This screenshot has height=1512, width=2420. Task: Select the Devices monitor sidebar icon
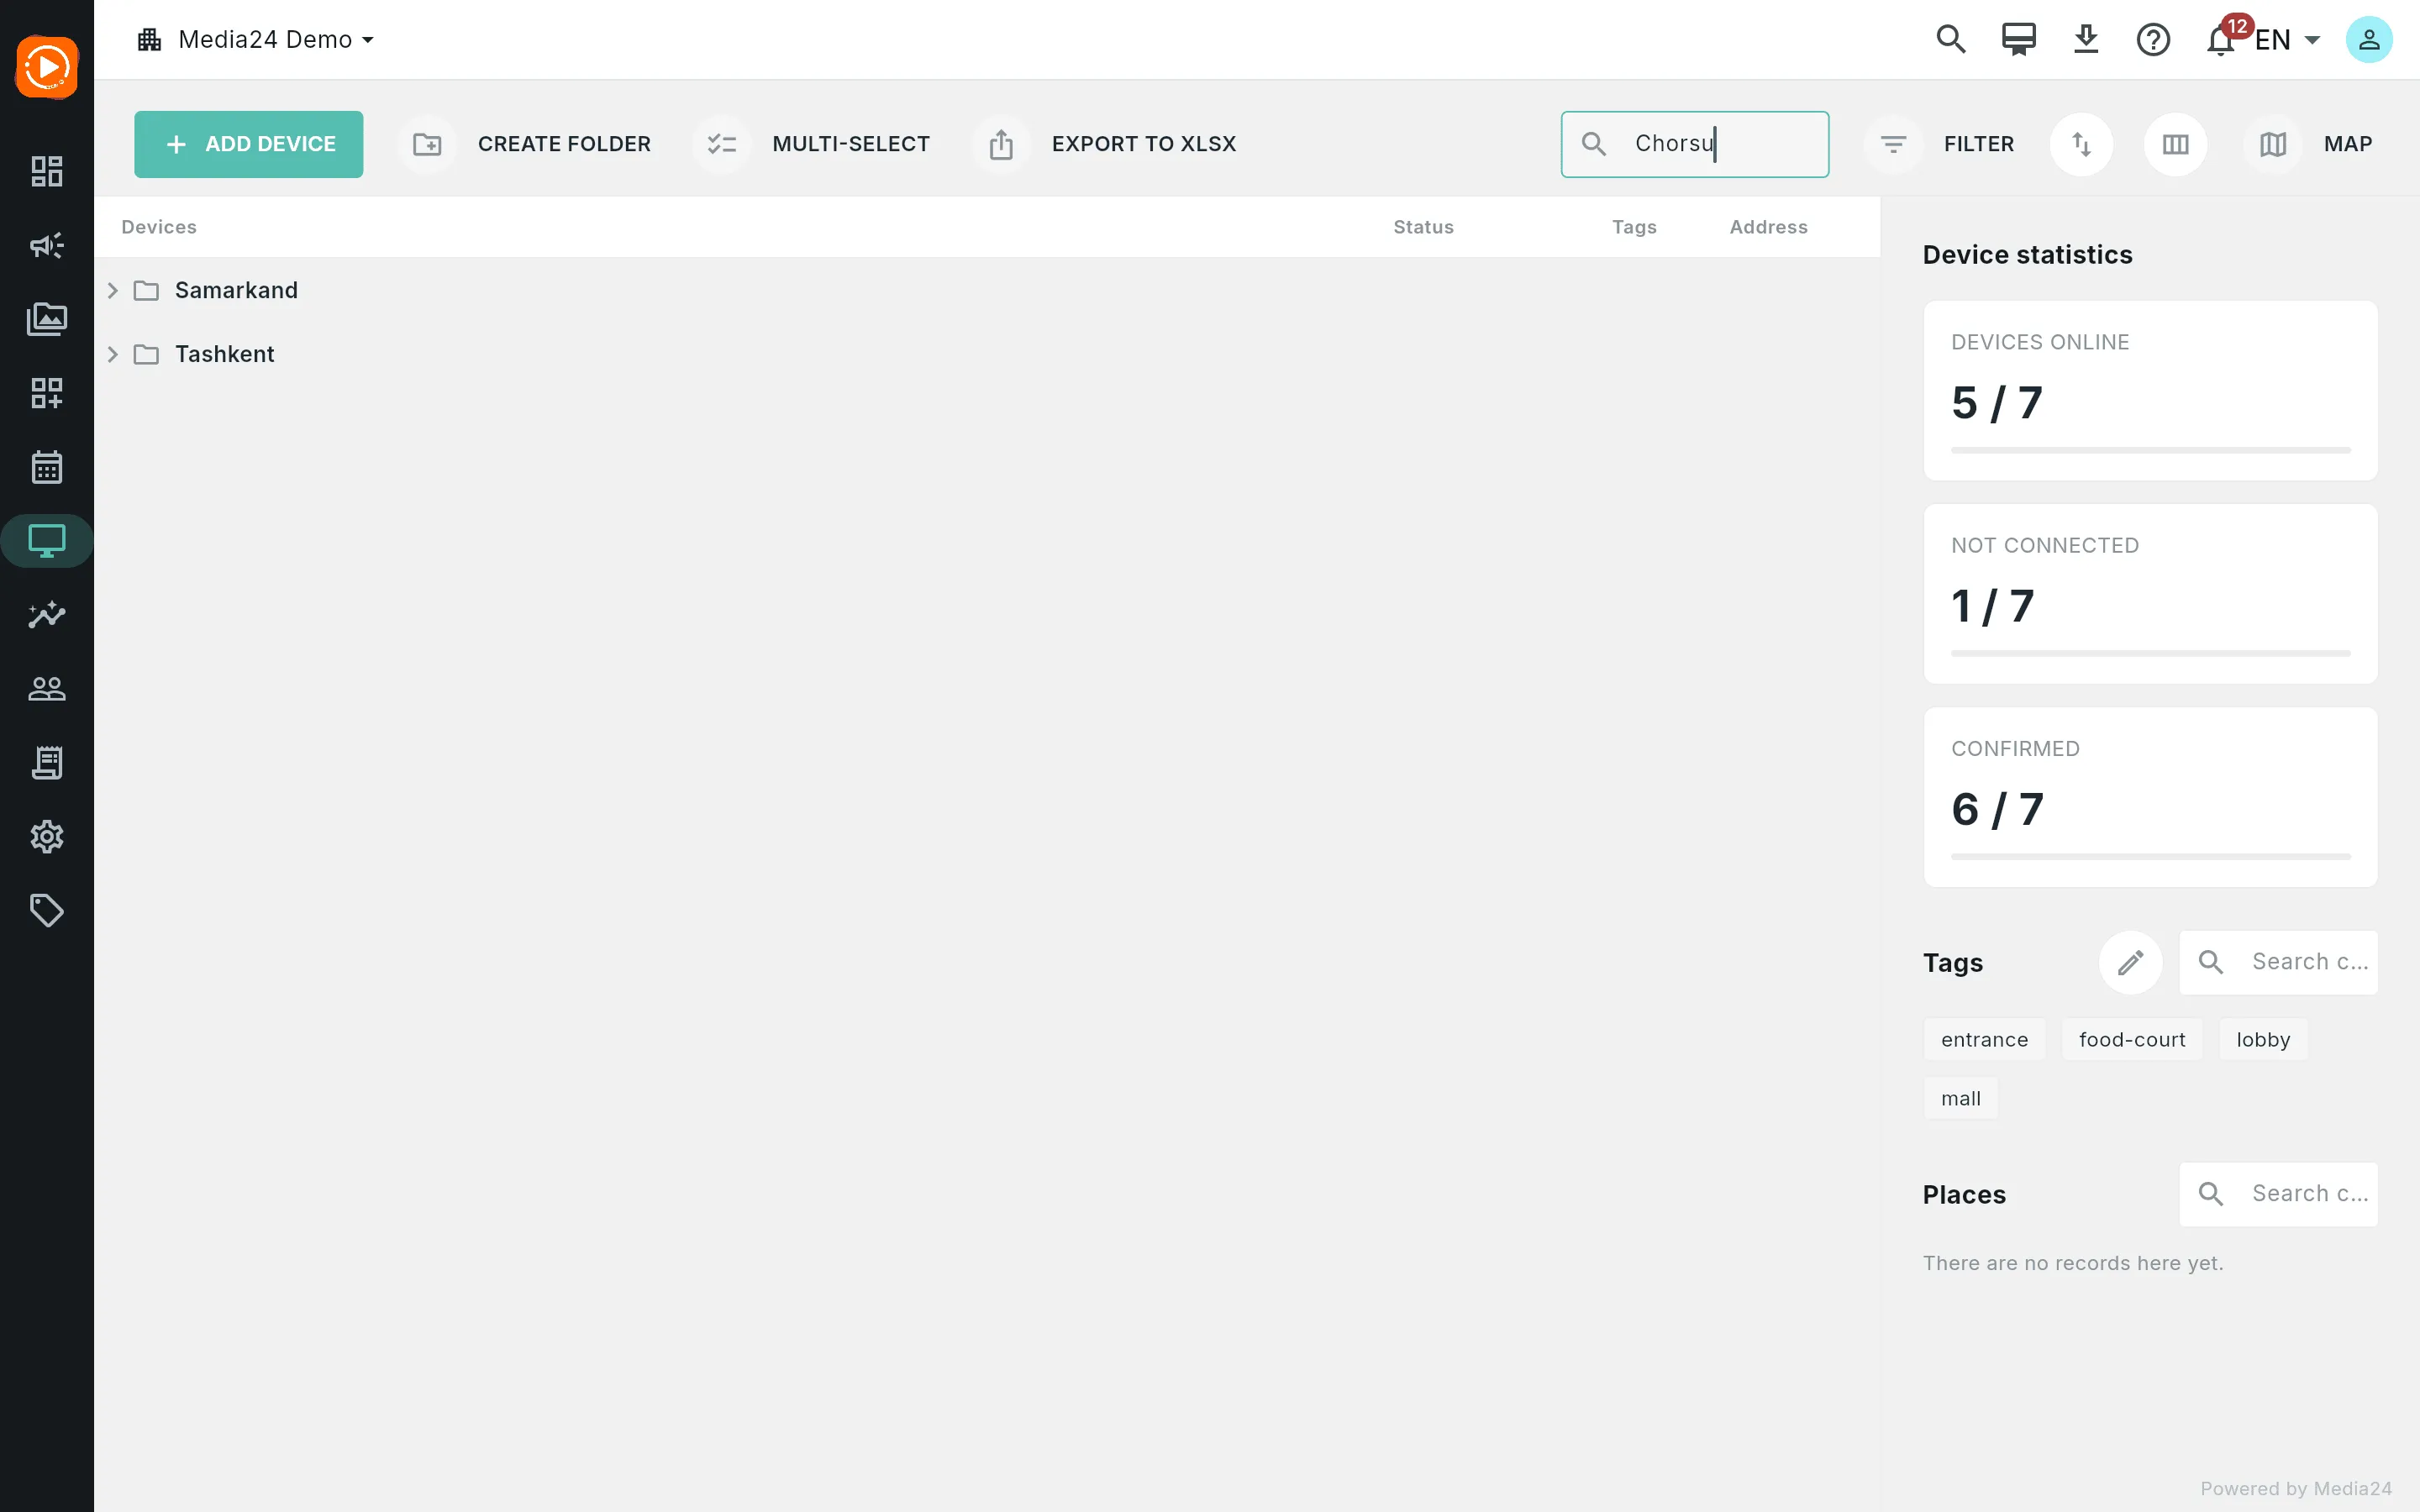[x=47, y=541]
